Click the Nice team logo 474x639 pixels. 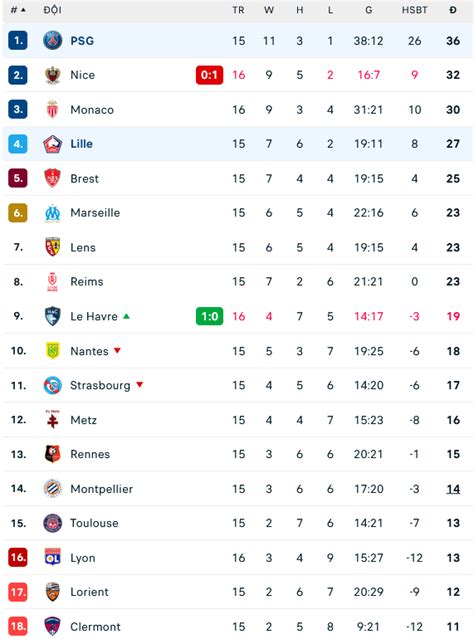[x=53, y=75]
